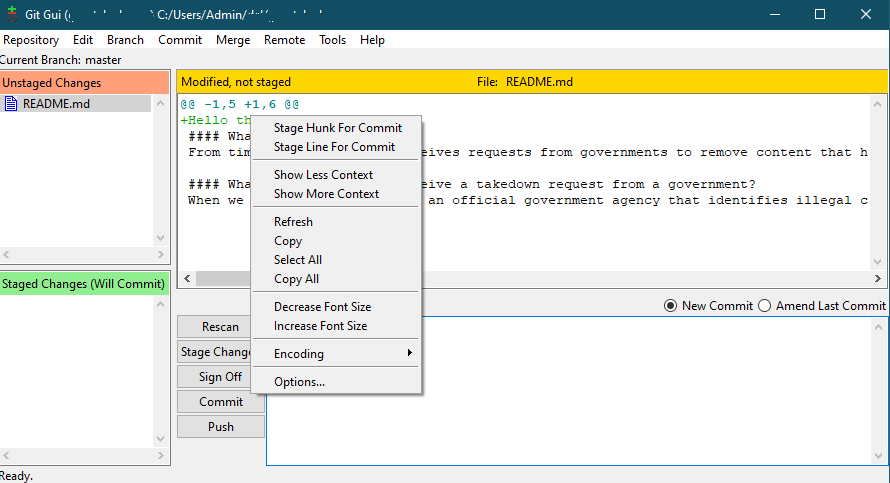Click the diff hunk header @@ -1,5 +1,6 @@
890x483 pixels.
[x=240, y=104]
